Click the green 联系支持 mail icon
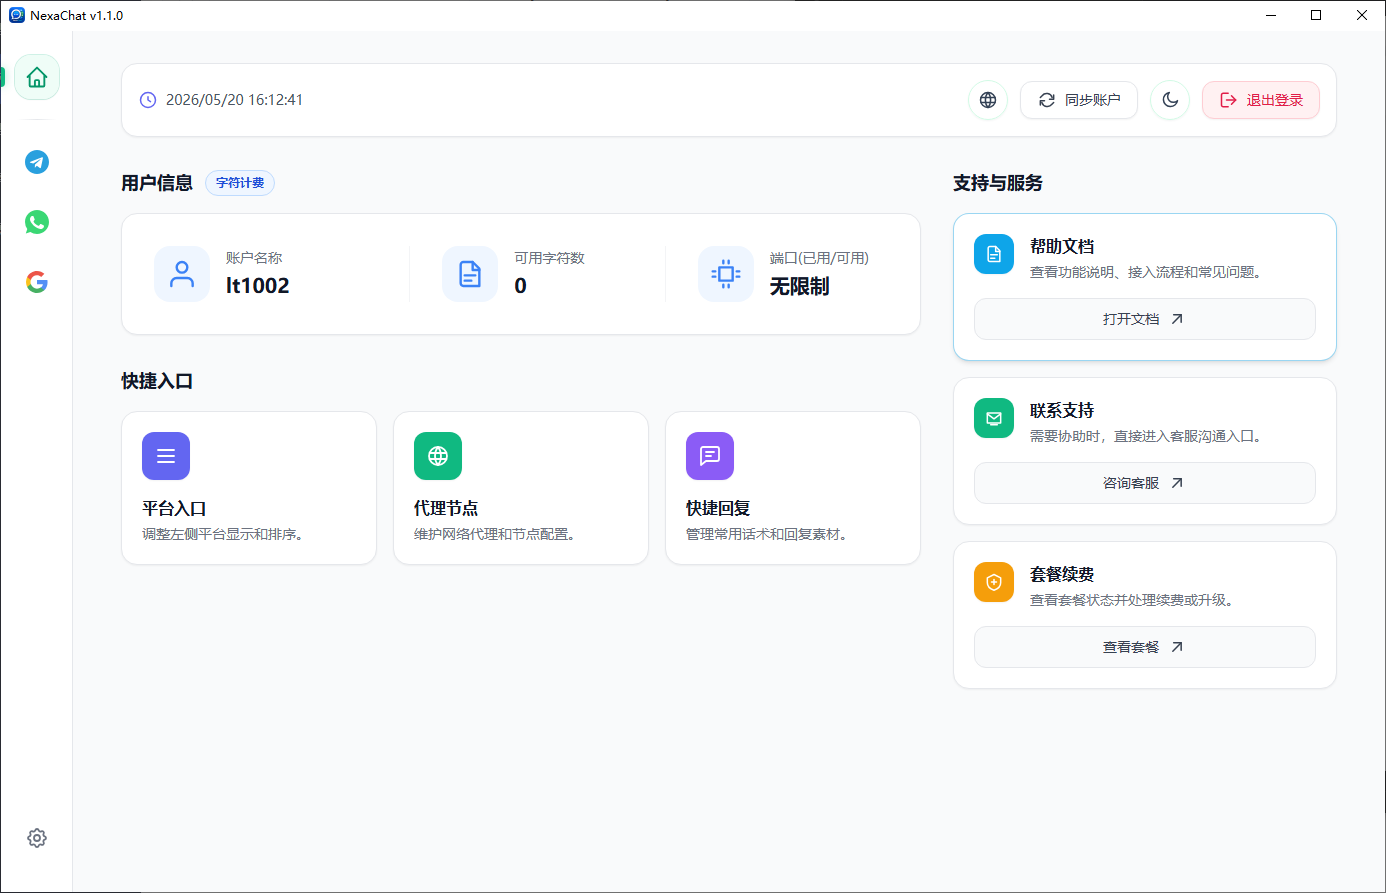1386x893 pixels. pos(994,418)
